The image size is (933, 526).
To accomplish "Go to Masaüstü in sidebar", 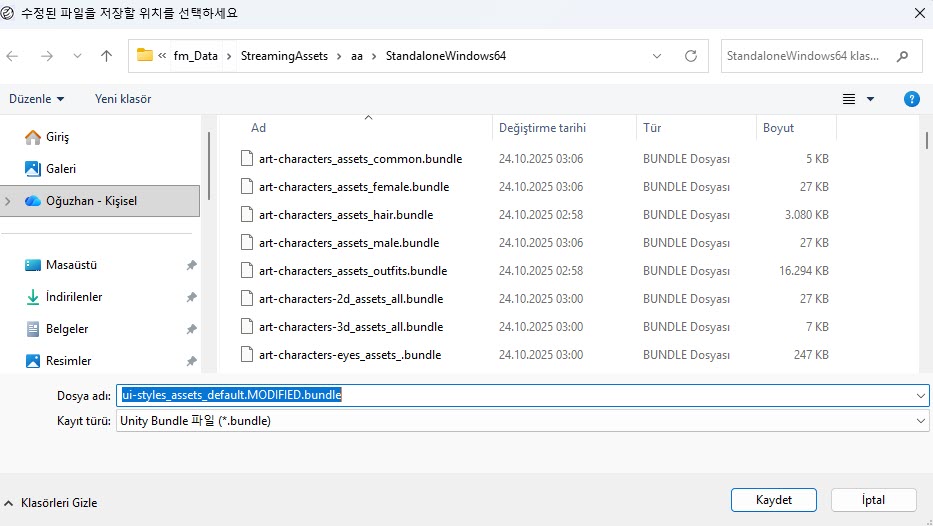I will tap(70, 265).
